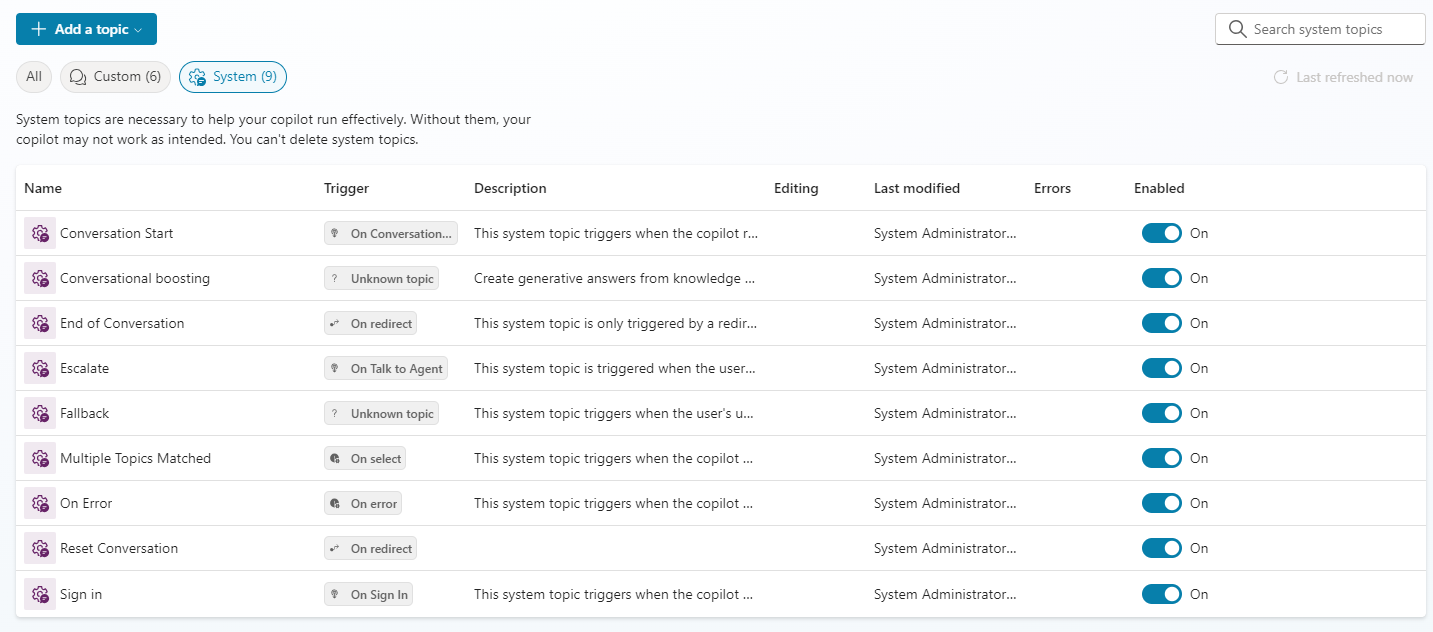Viewport: 1433px width, 632px height.
Task: Open the End of Conversation topic
Action: (x=122, y=323)
